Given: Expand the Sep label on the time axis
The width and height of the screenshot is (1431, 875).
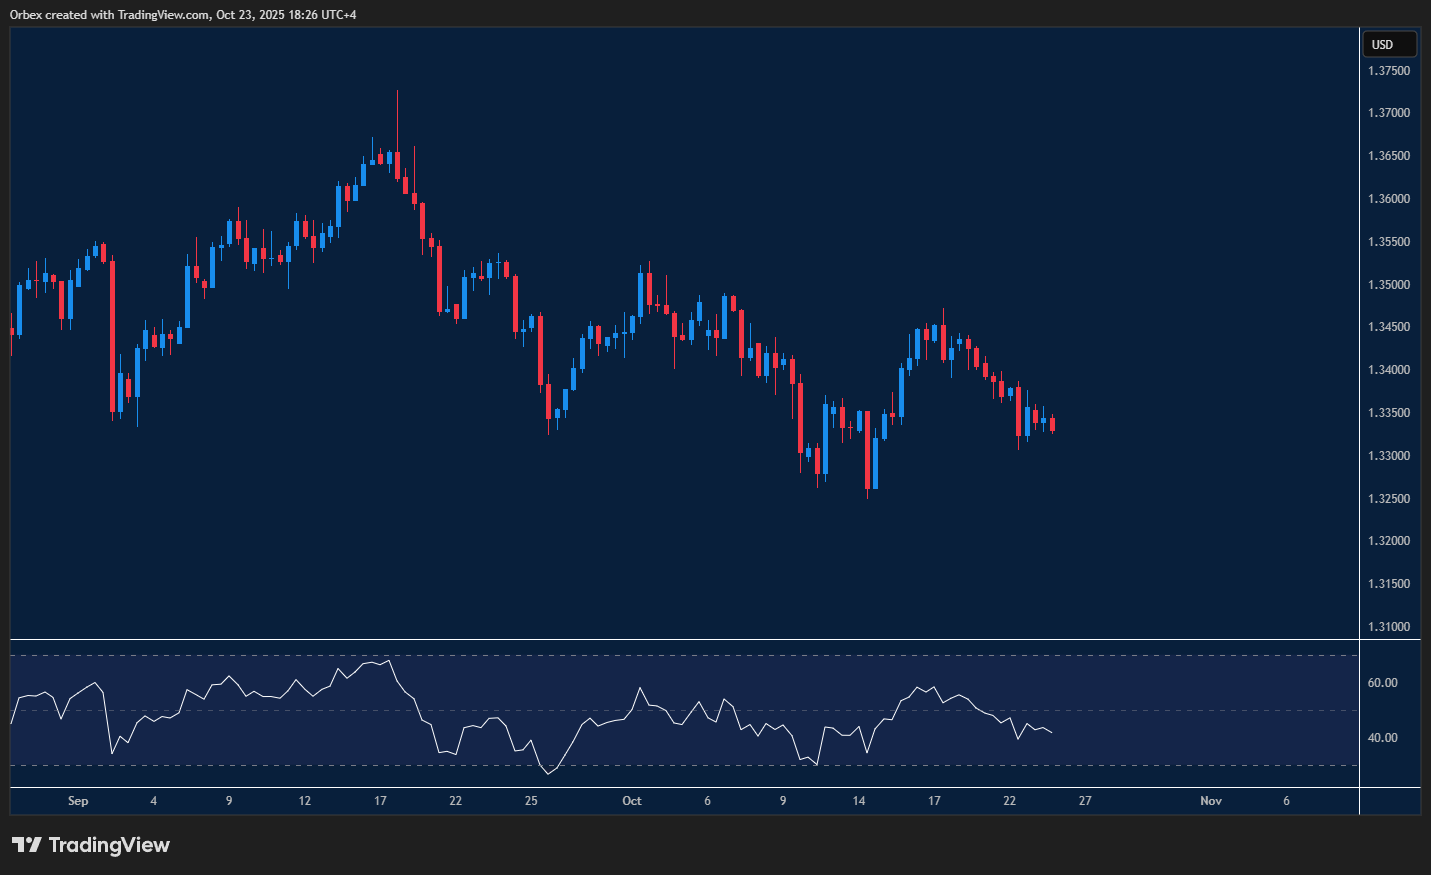Looking at the screenshot, I should (78, 801).
